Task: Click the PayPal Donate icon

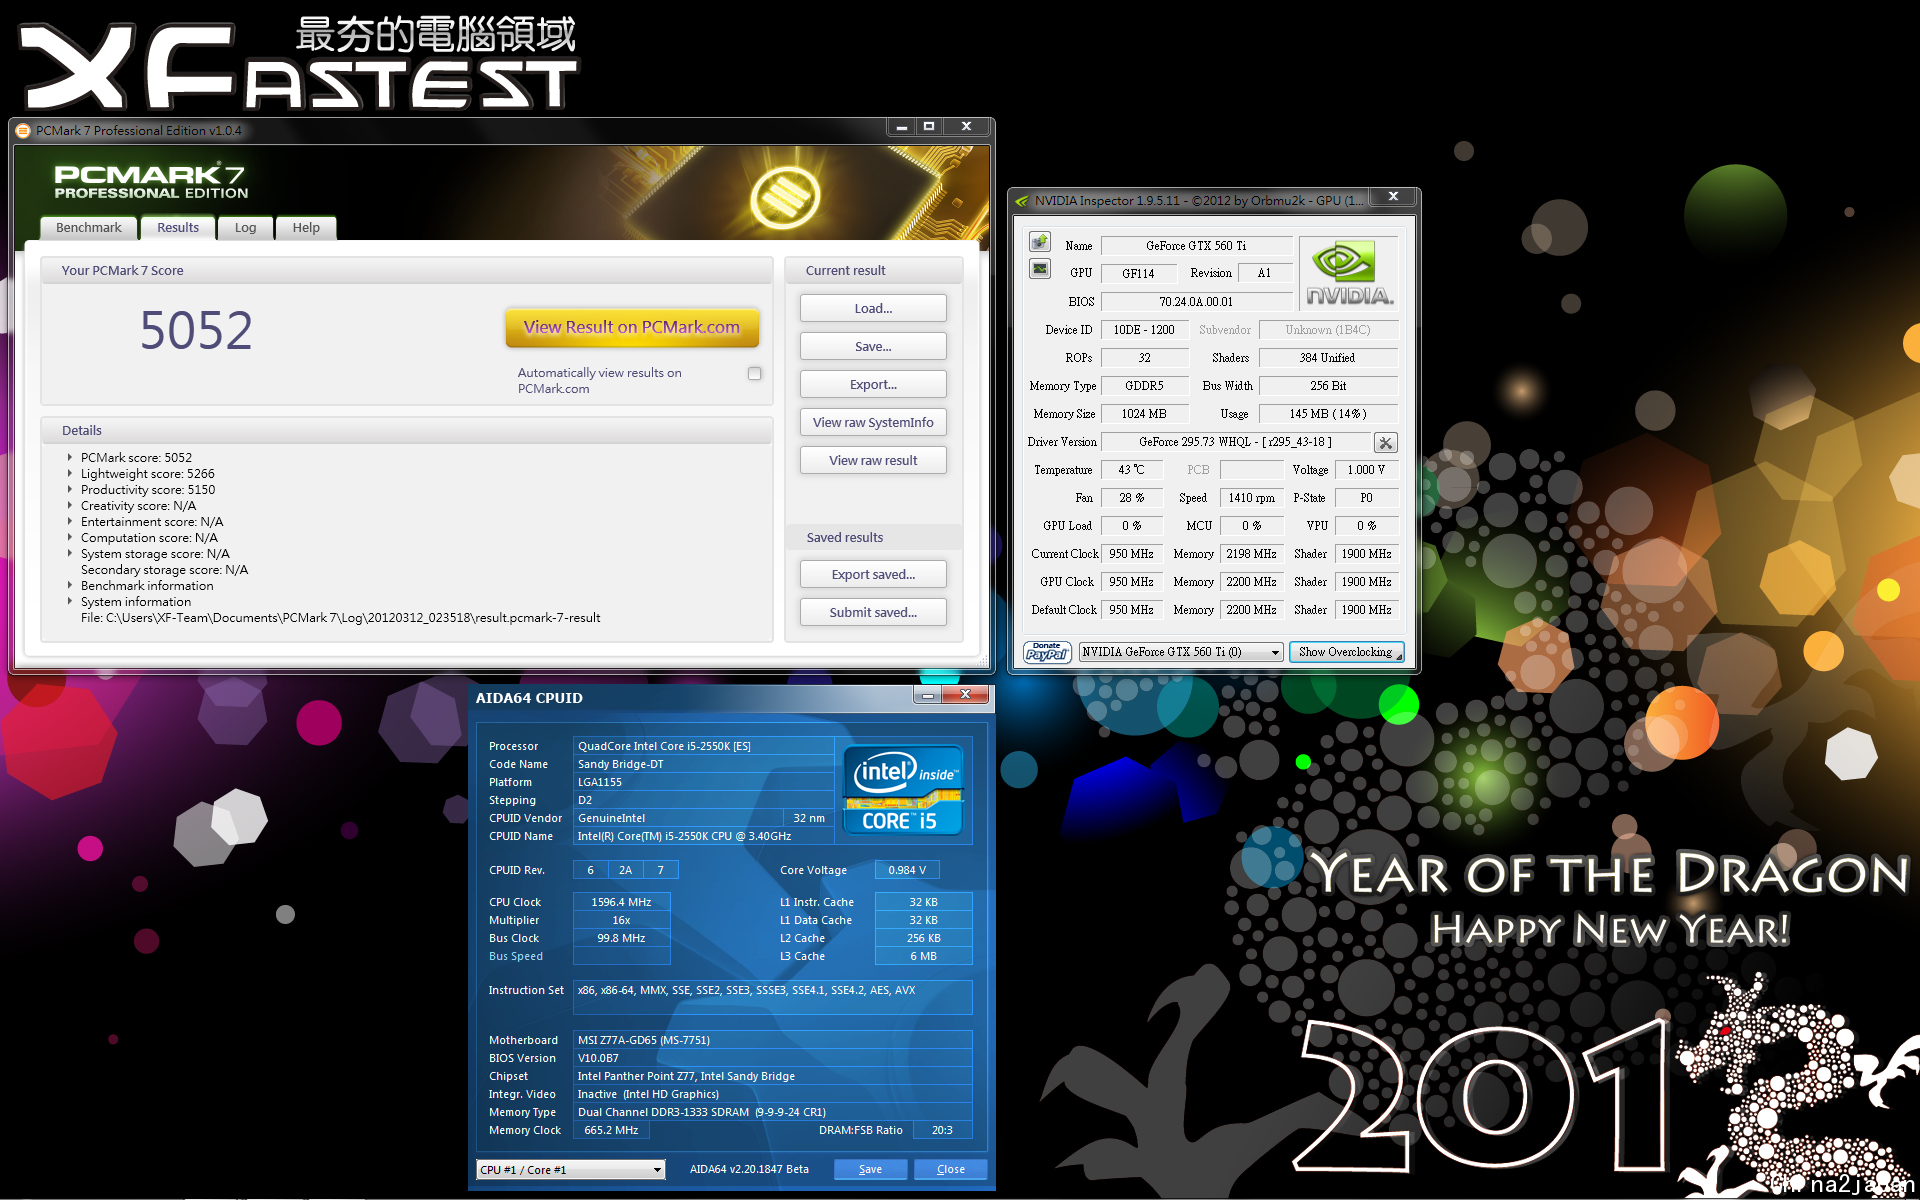Action: coord(1047,652)
